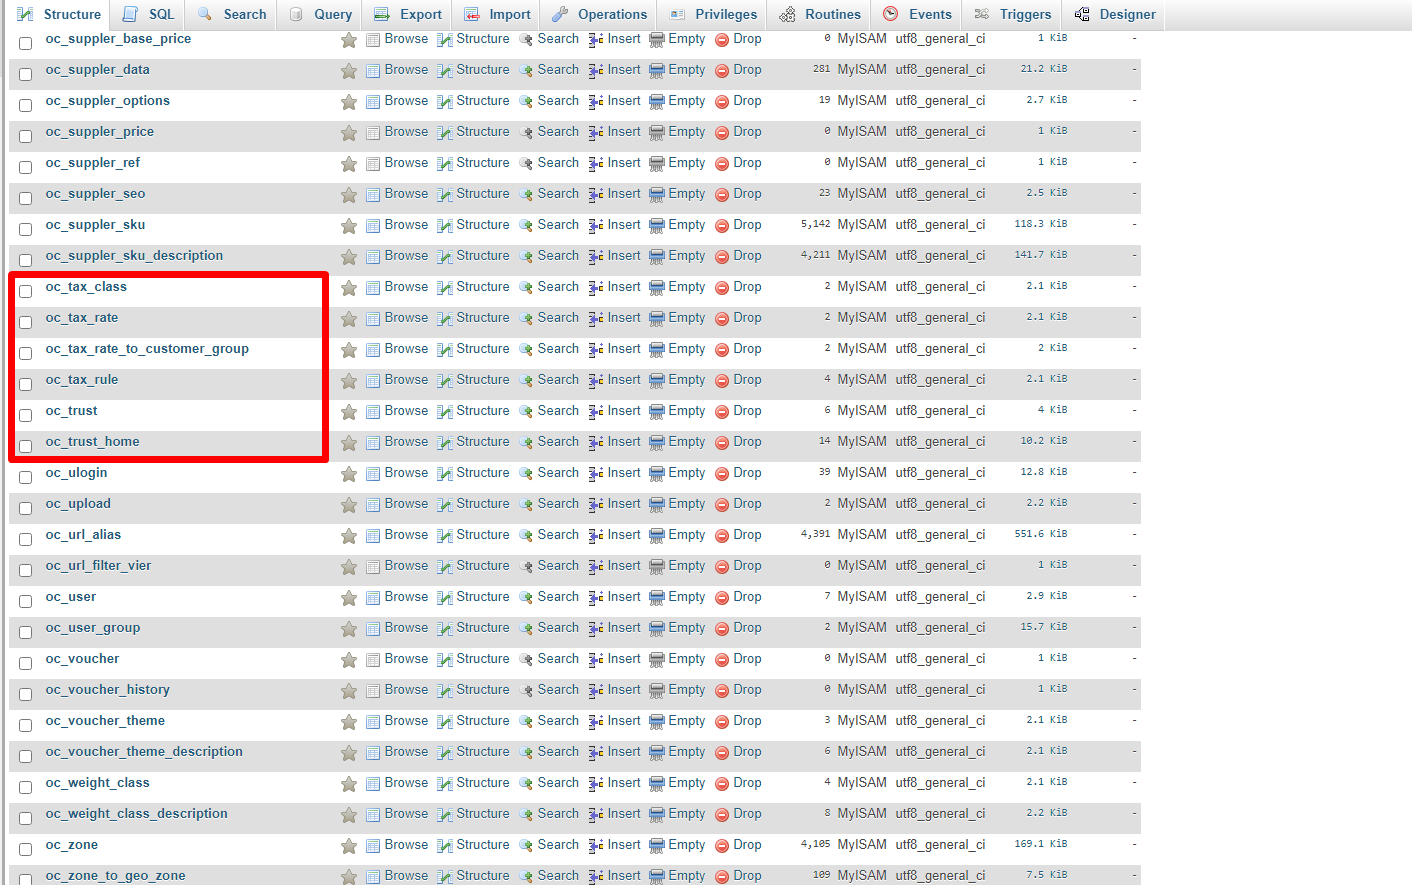Click Empty icon for oc_user row
Image resolution: width=1412 pixels, height=885 pixels.
point(657,598)
